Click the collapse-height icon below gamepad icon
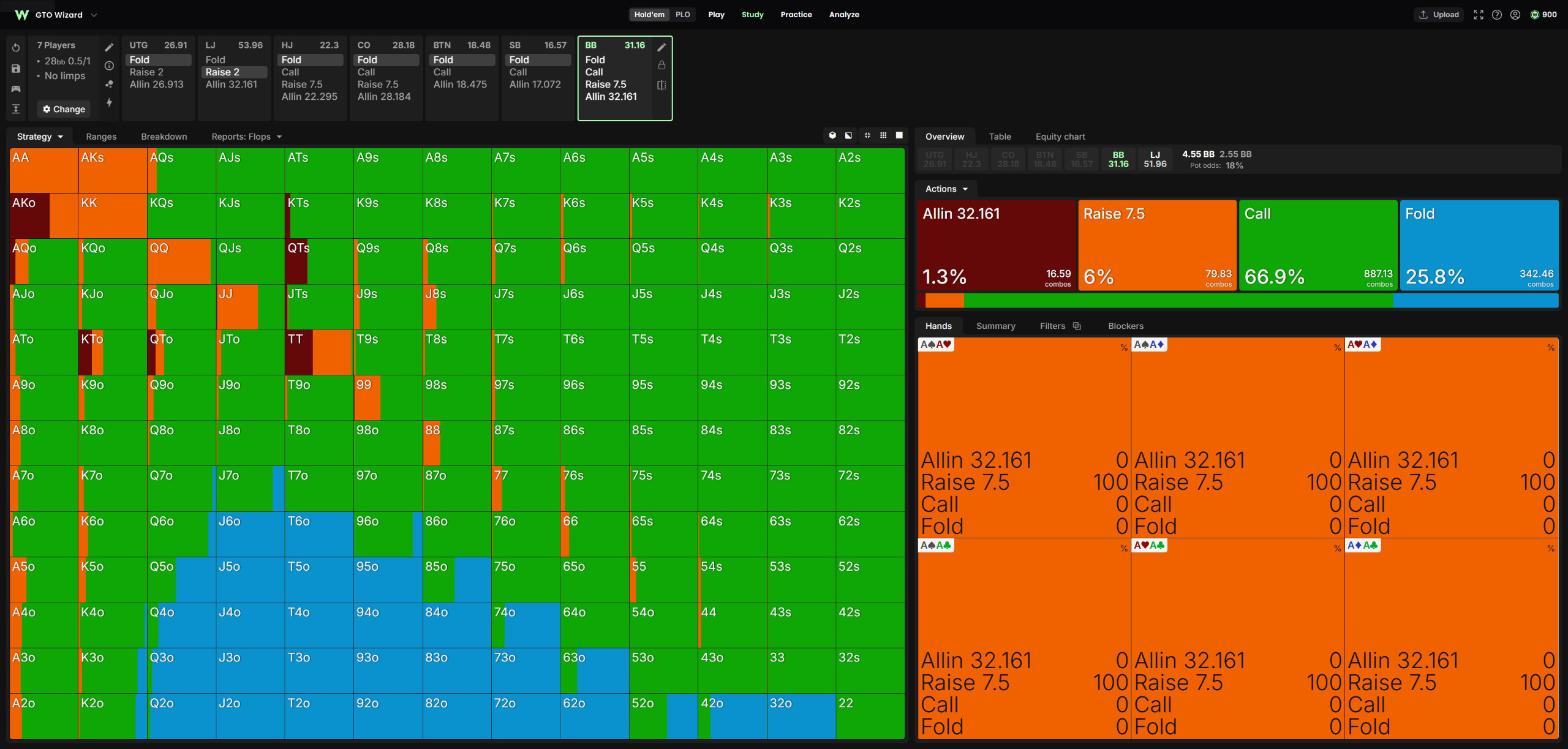This screenshot has width=1568, height=749. (x=16, y=109)
